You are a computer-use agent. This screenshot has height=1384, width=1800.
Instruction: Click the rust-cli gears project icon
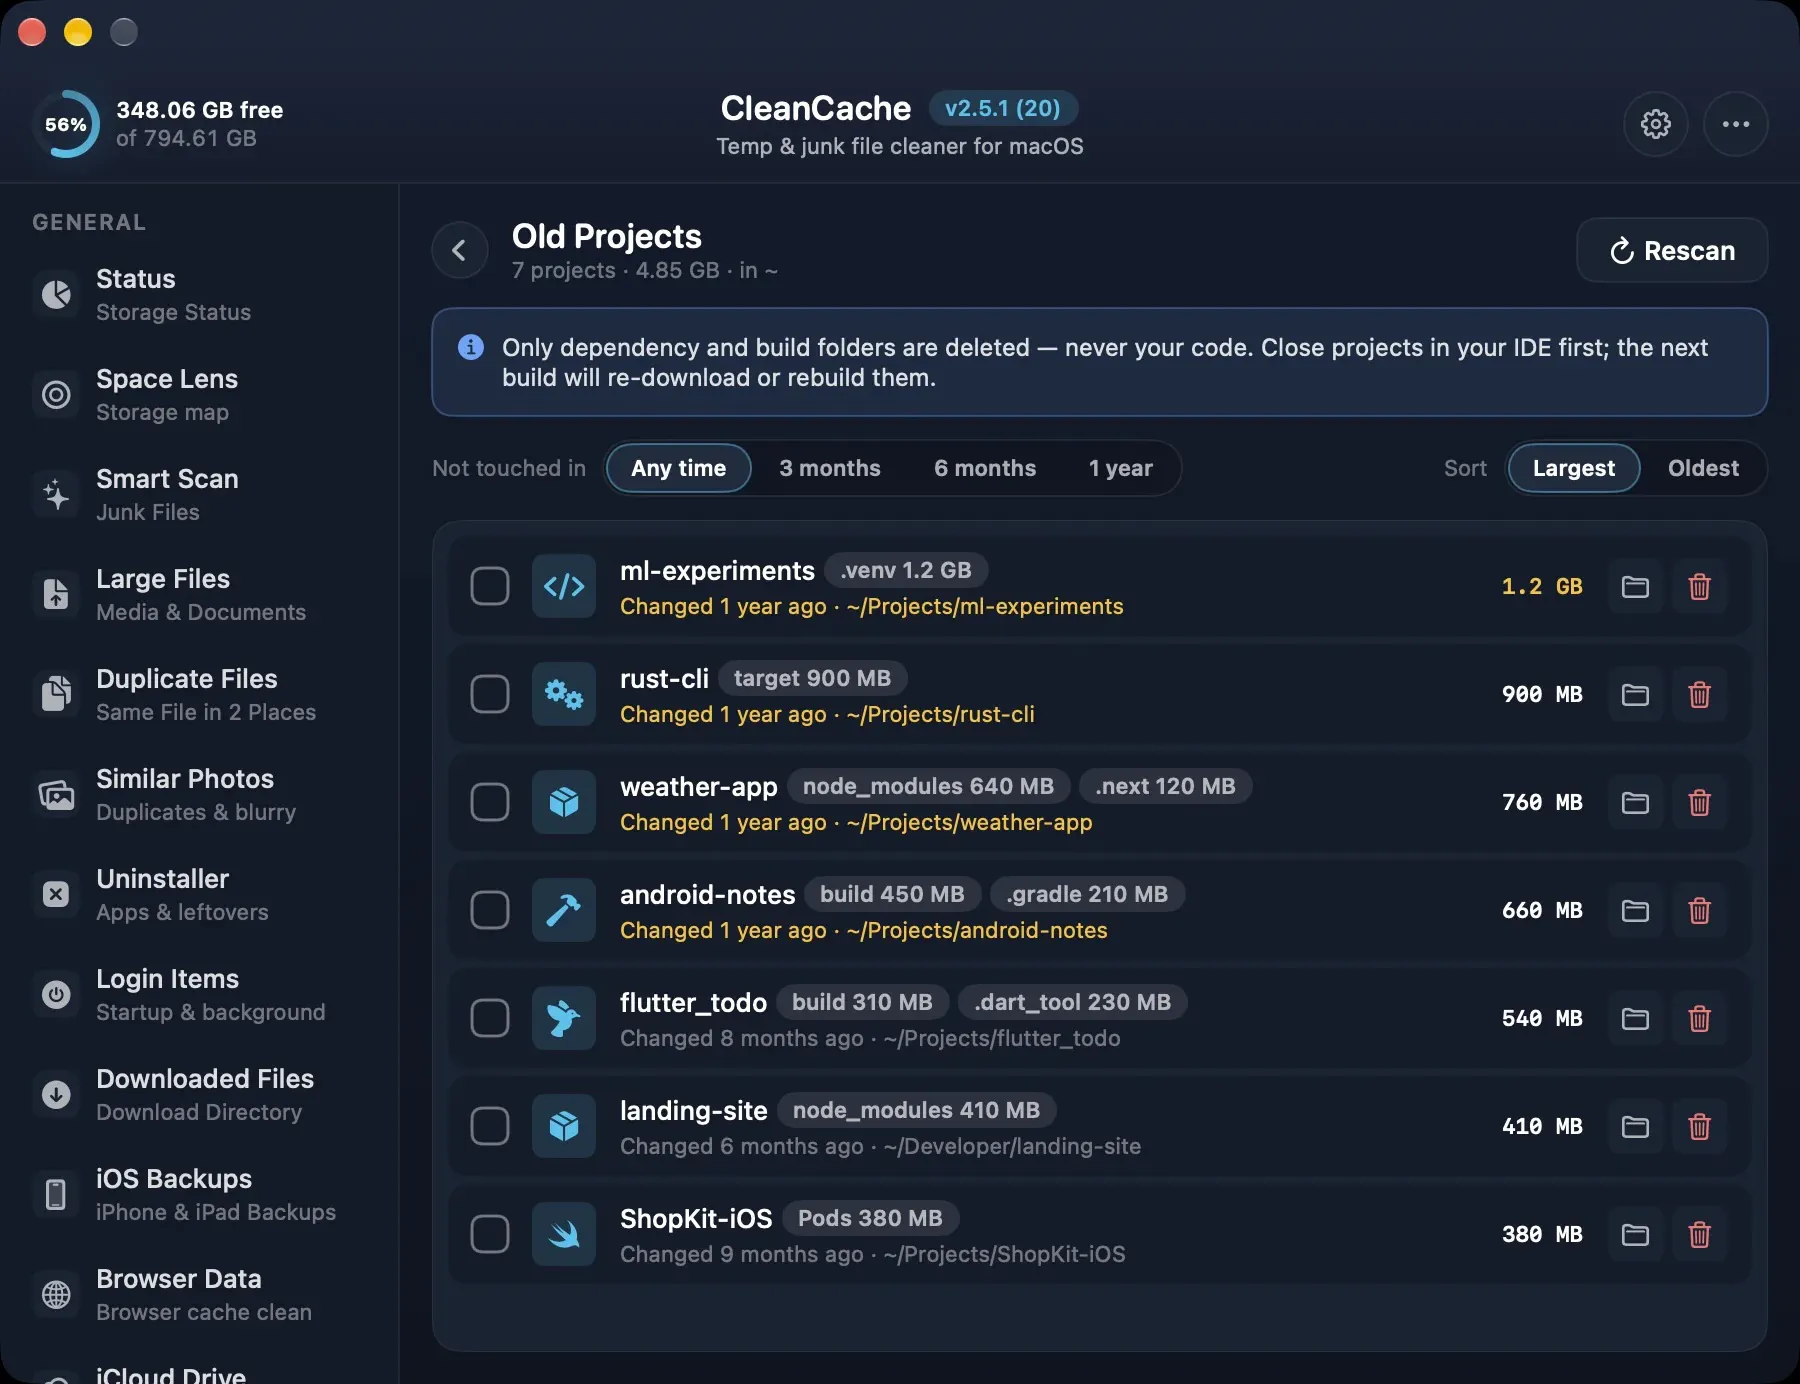click(564, 694)
